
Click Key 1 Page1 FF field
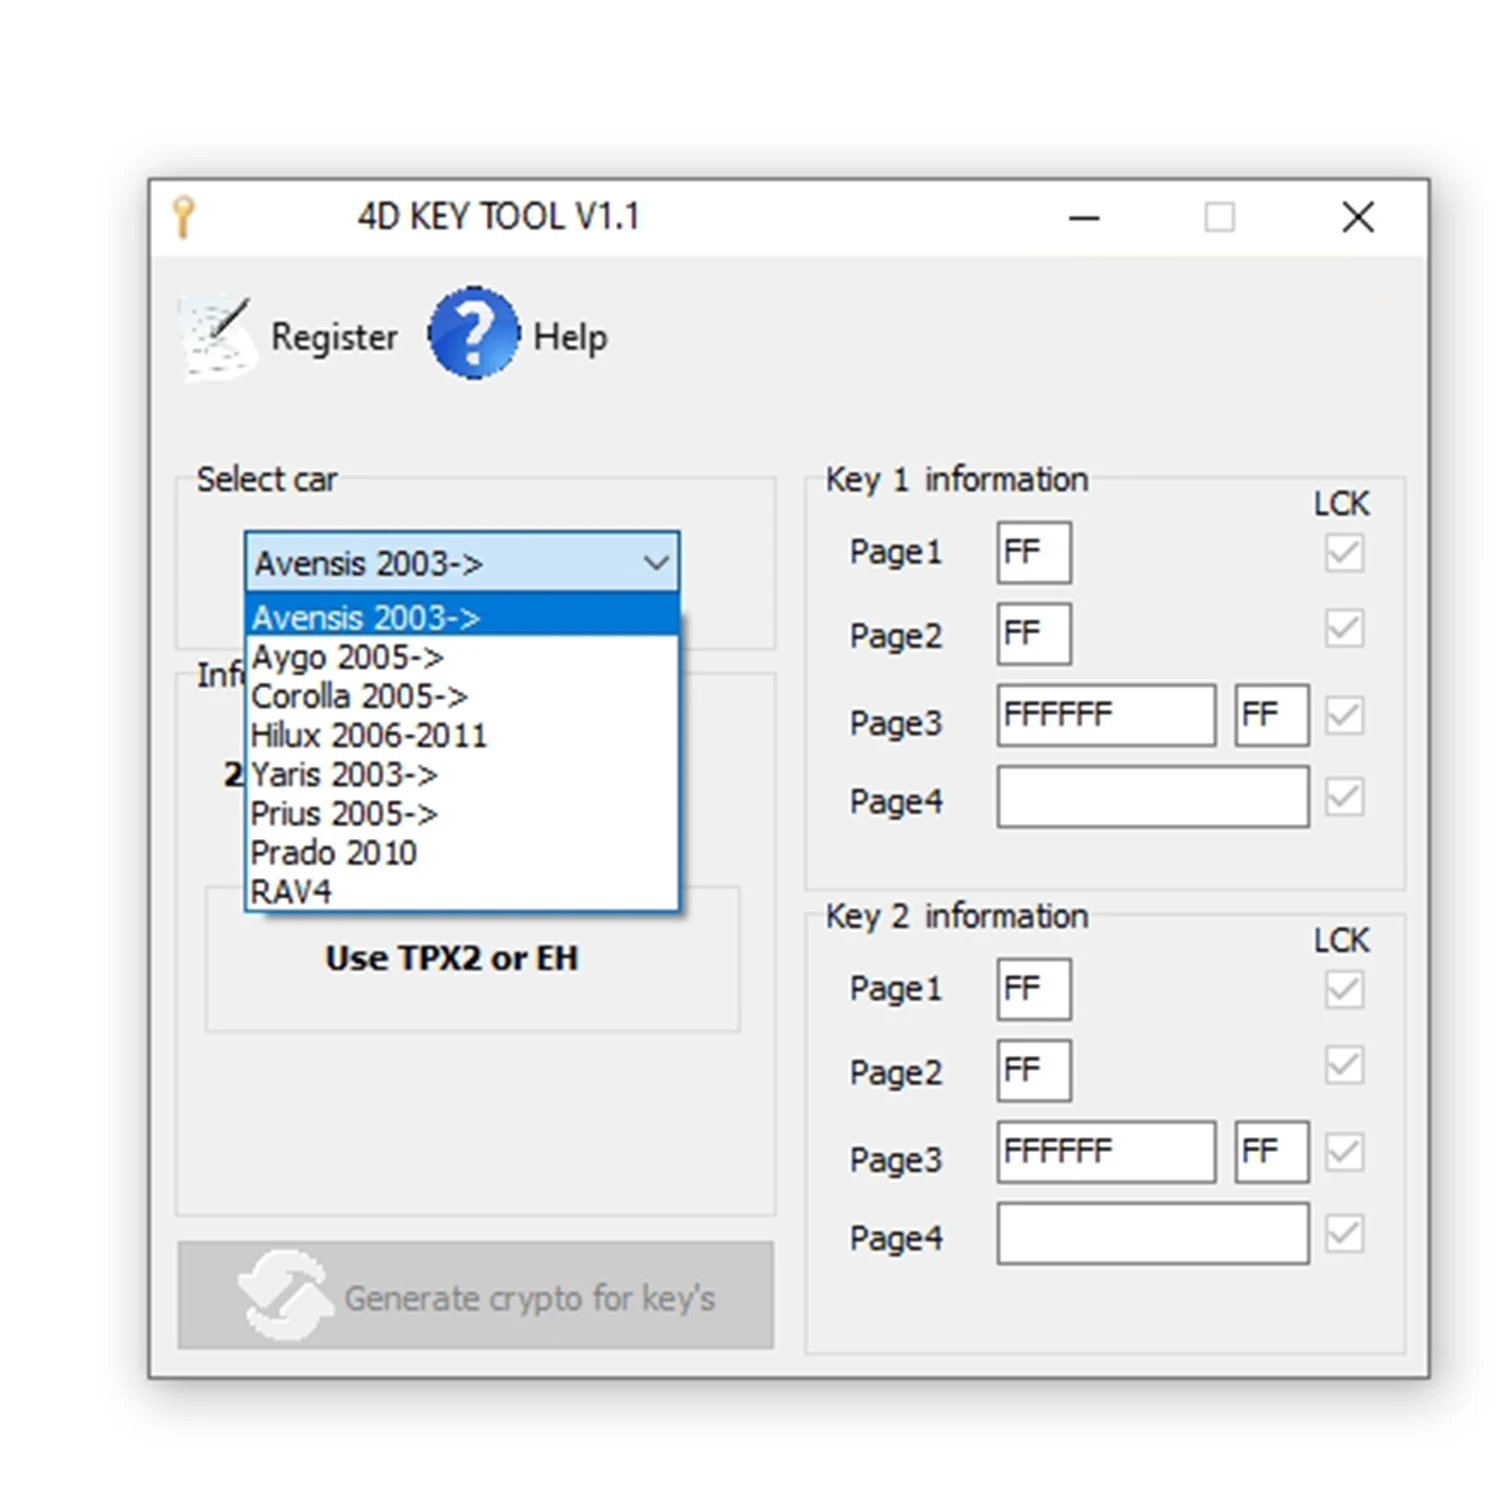click(x=1034, y=552)
